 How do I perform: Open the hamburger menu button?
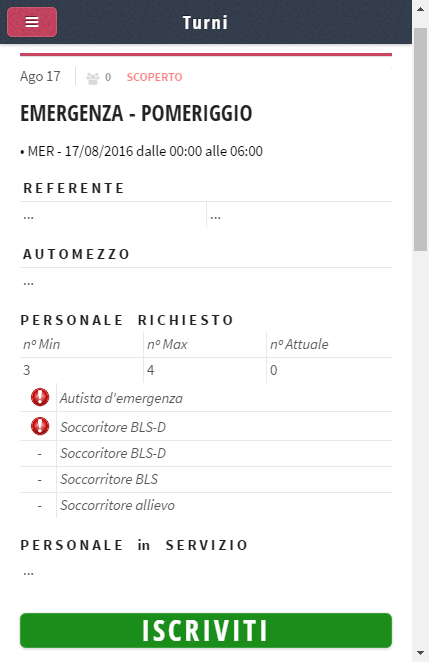[x=32, y=22]
